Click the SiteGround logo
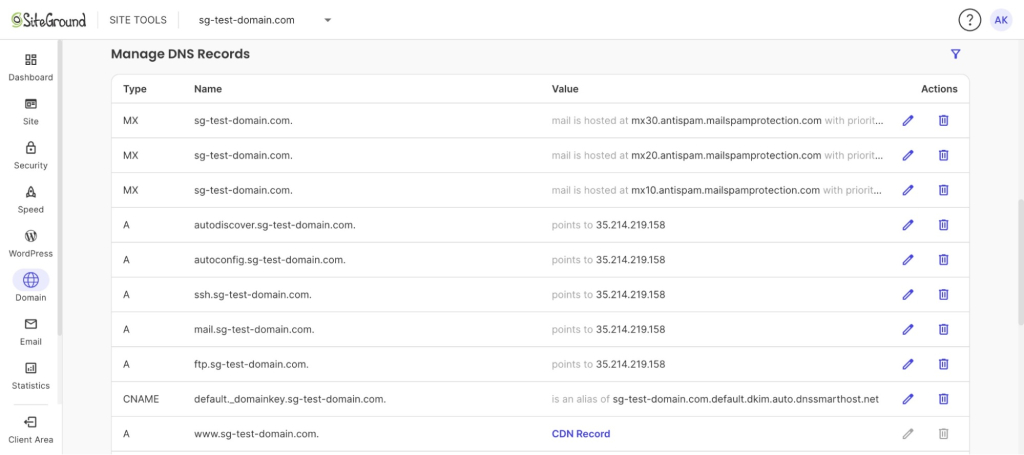Viewport: 1024px width, 455px height. (49, 20)
